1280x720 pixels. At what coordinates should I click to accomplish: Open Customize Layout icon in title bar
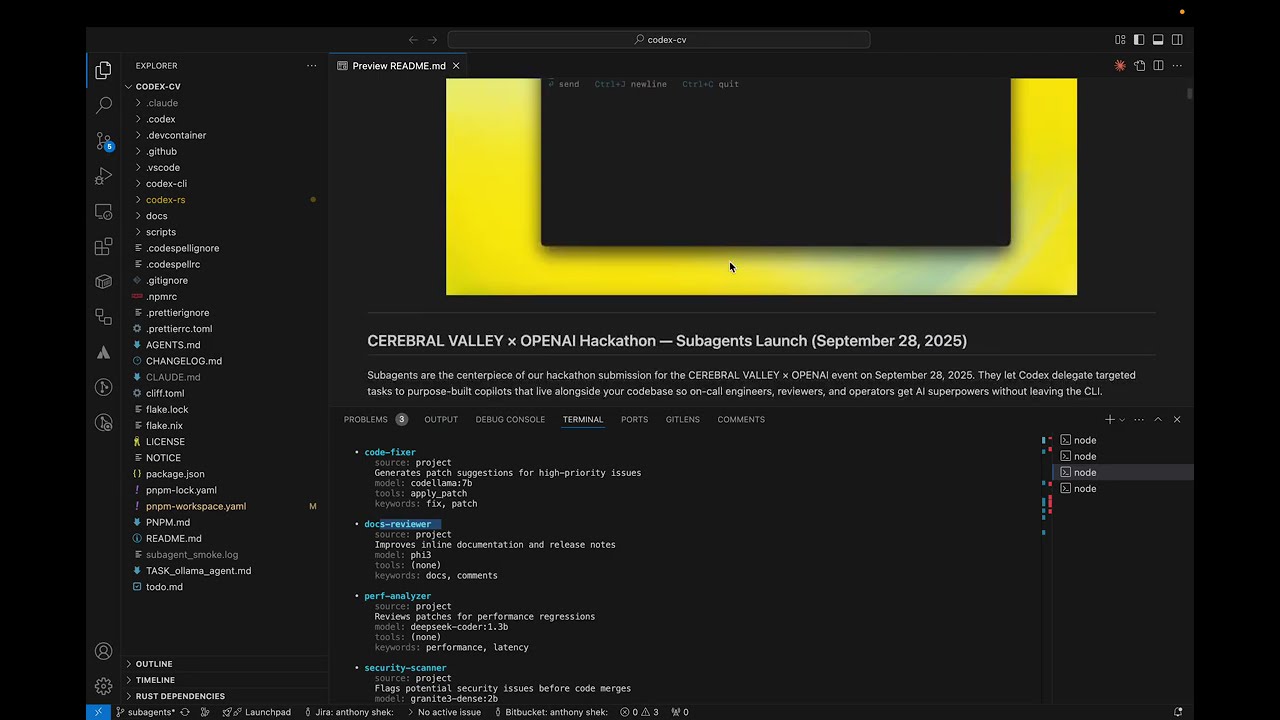(1120, 40)
